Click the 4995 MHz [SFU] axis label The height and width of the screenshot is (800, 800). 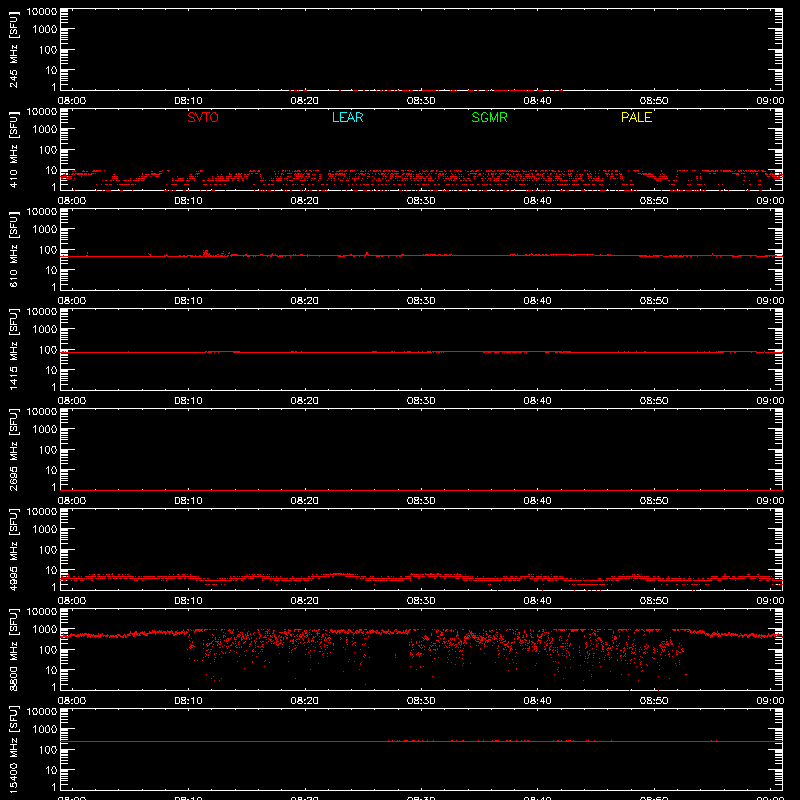click(14, 549)
